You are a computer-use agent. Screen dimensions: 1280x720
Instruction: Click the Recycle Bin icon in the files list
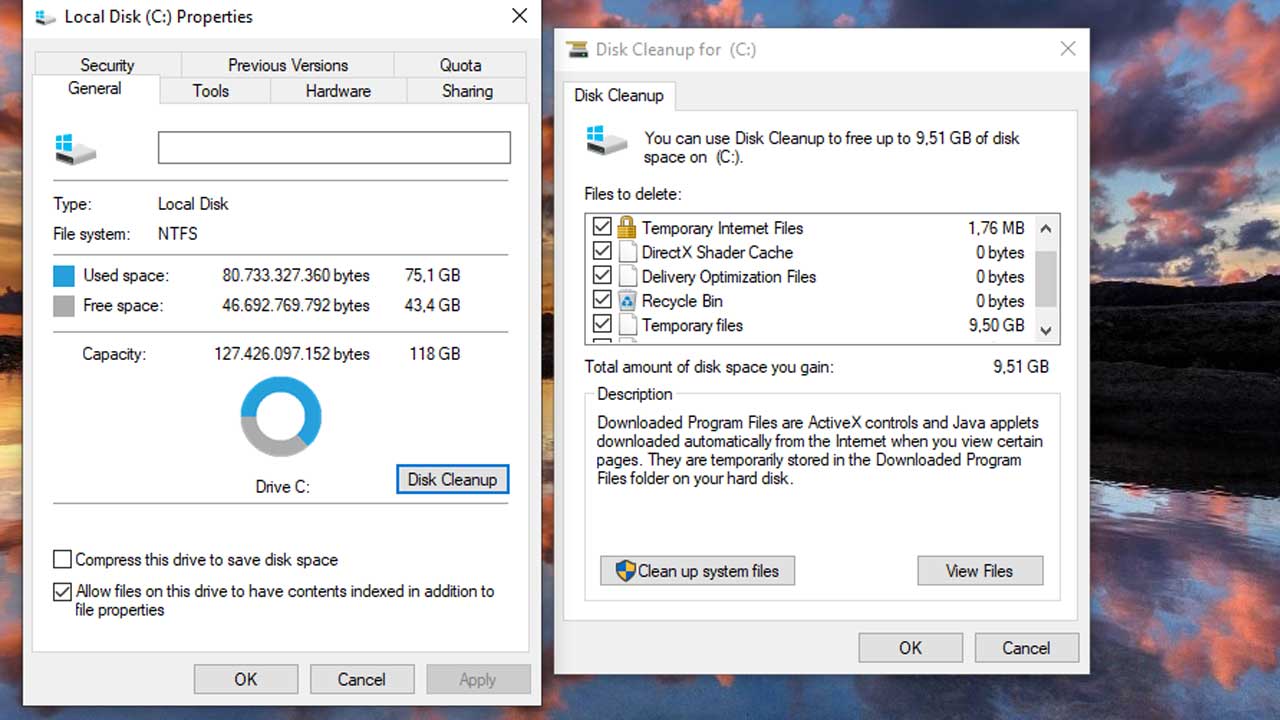coord(628,301)
